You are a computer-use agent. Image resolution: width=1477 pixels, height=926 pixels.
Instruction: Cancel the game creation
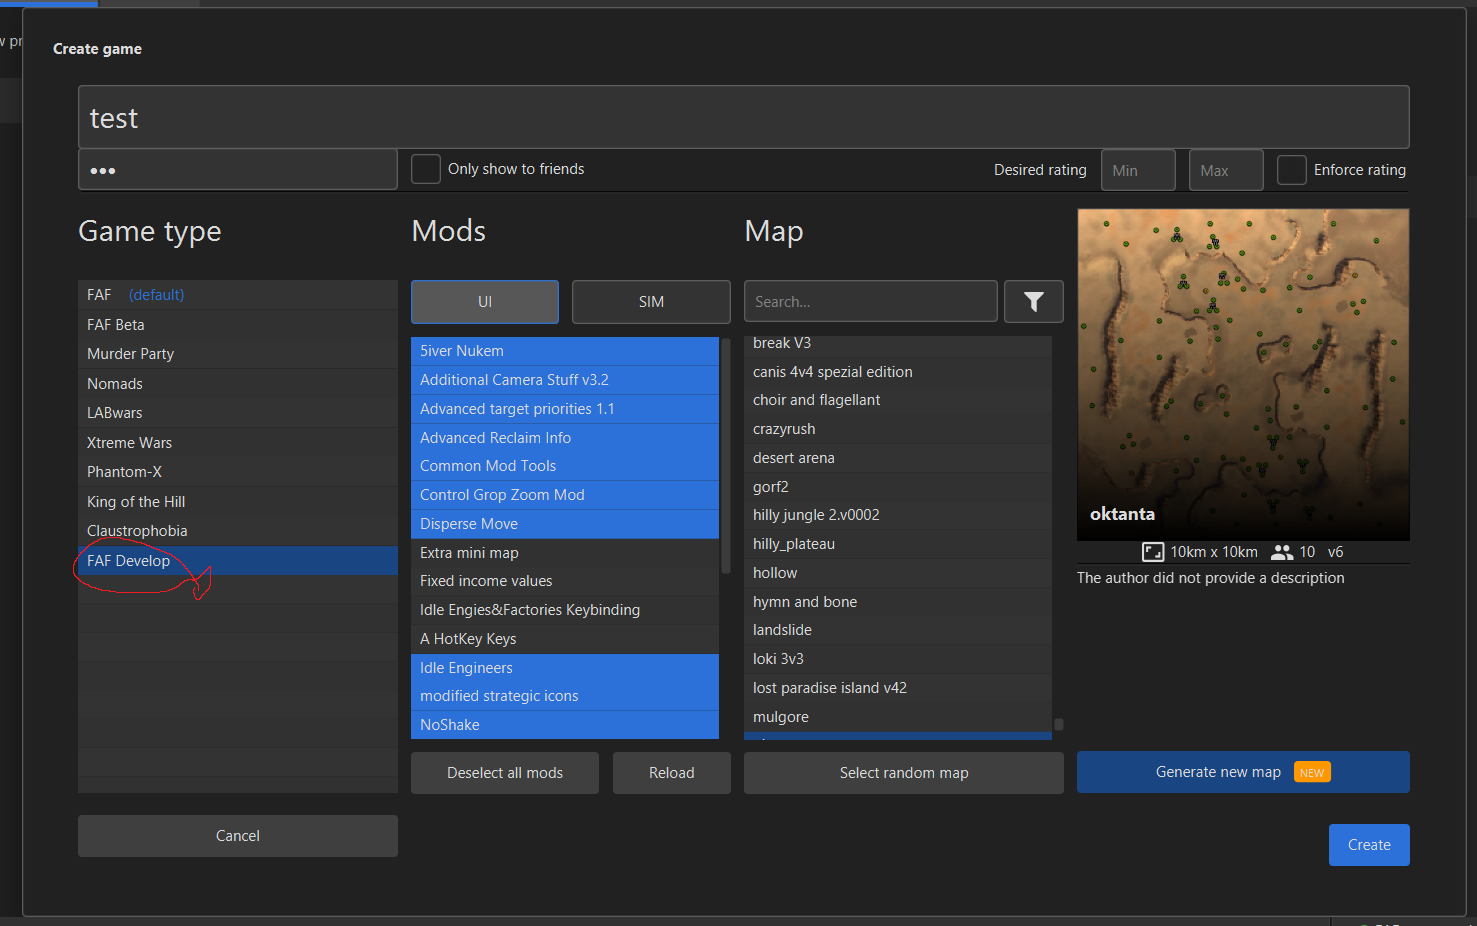238,836
